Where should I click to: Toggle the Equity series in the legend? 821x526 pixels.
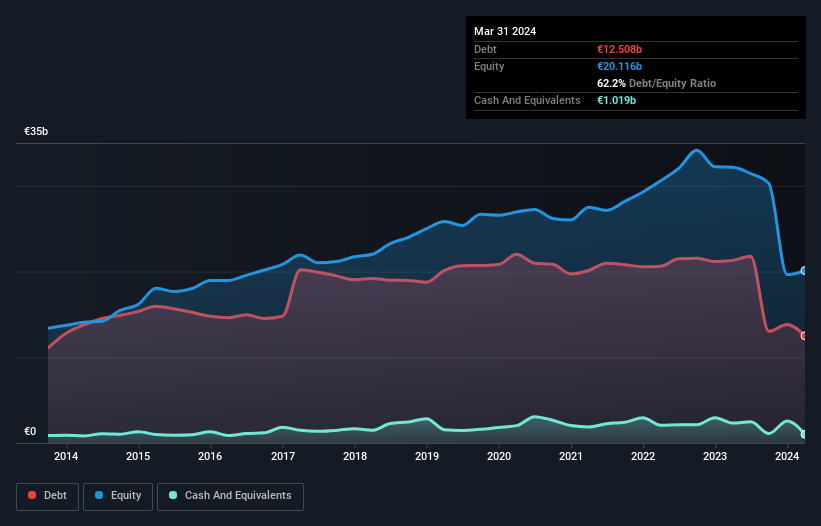coord(118,496)
